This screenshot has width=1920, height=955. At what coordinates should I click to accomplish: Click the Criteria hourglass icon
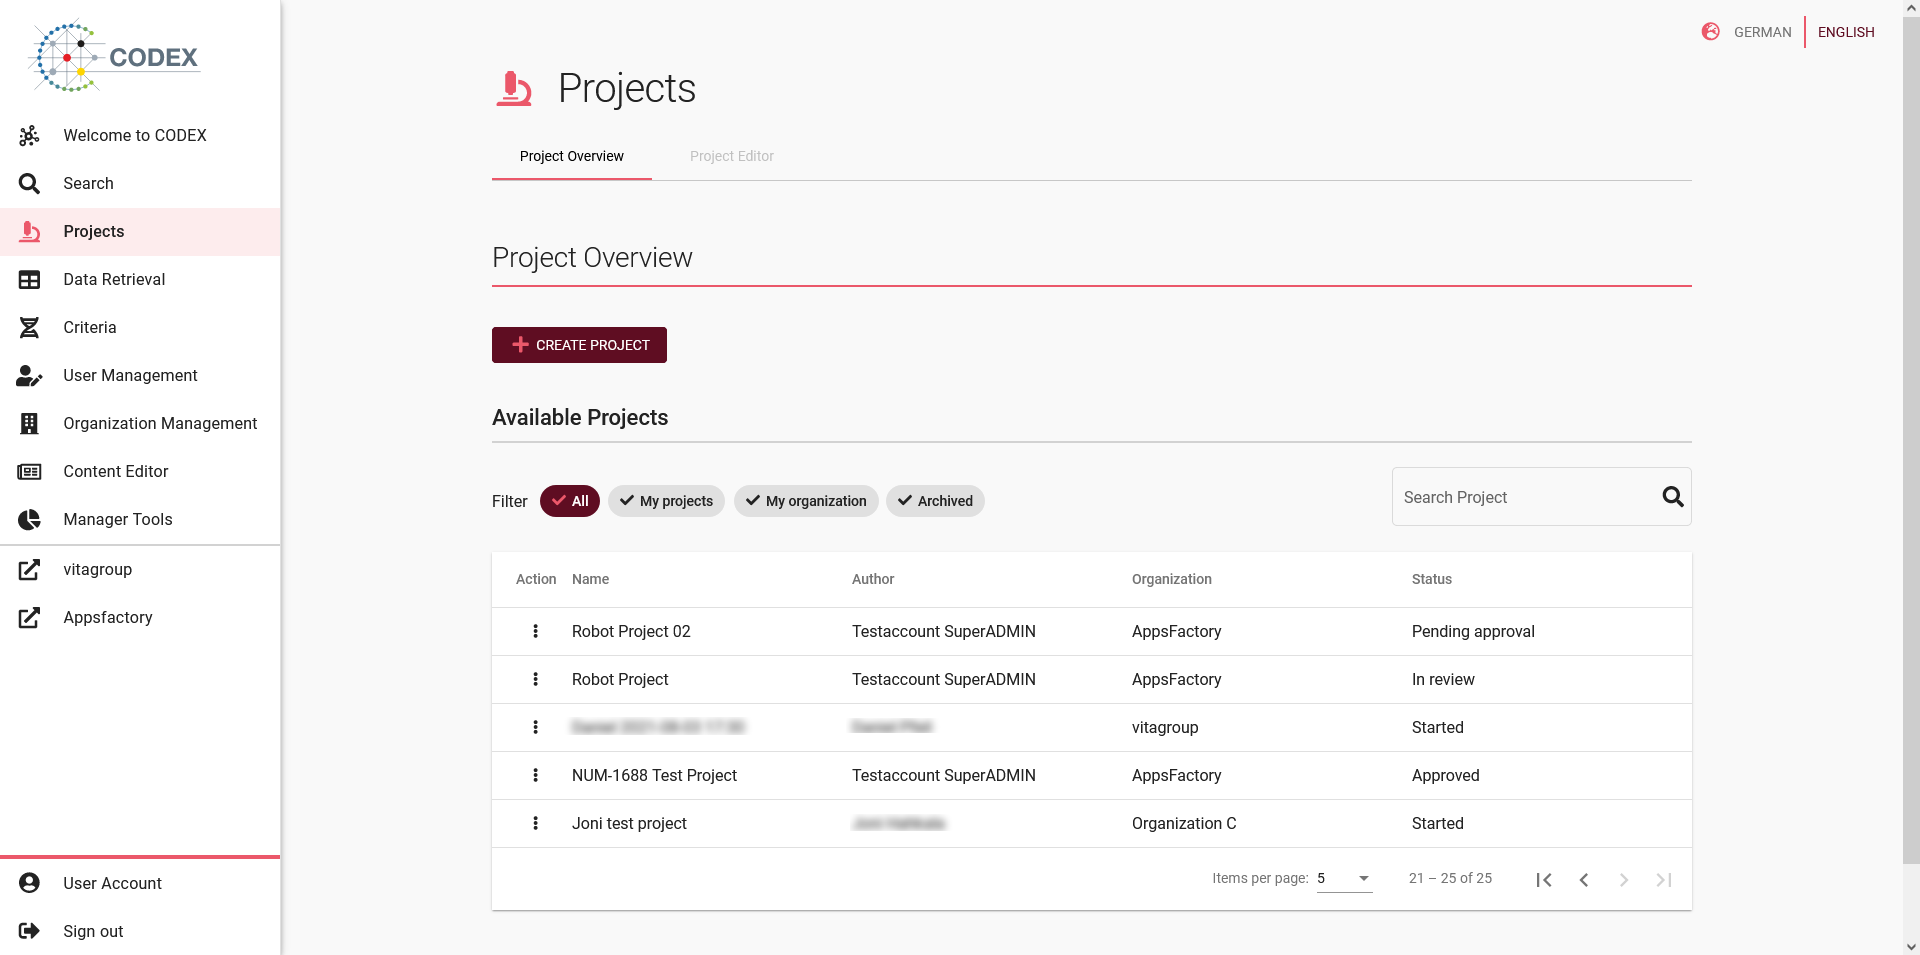29,327
